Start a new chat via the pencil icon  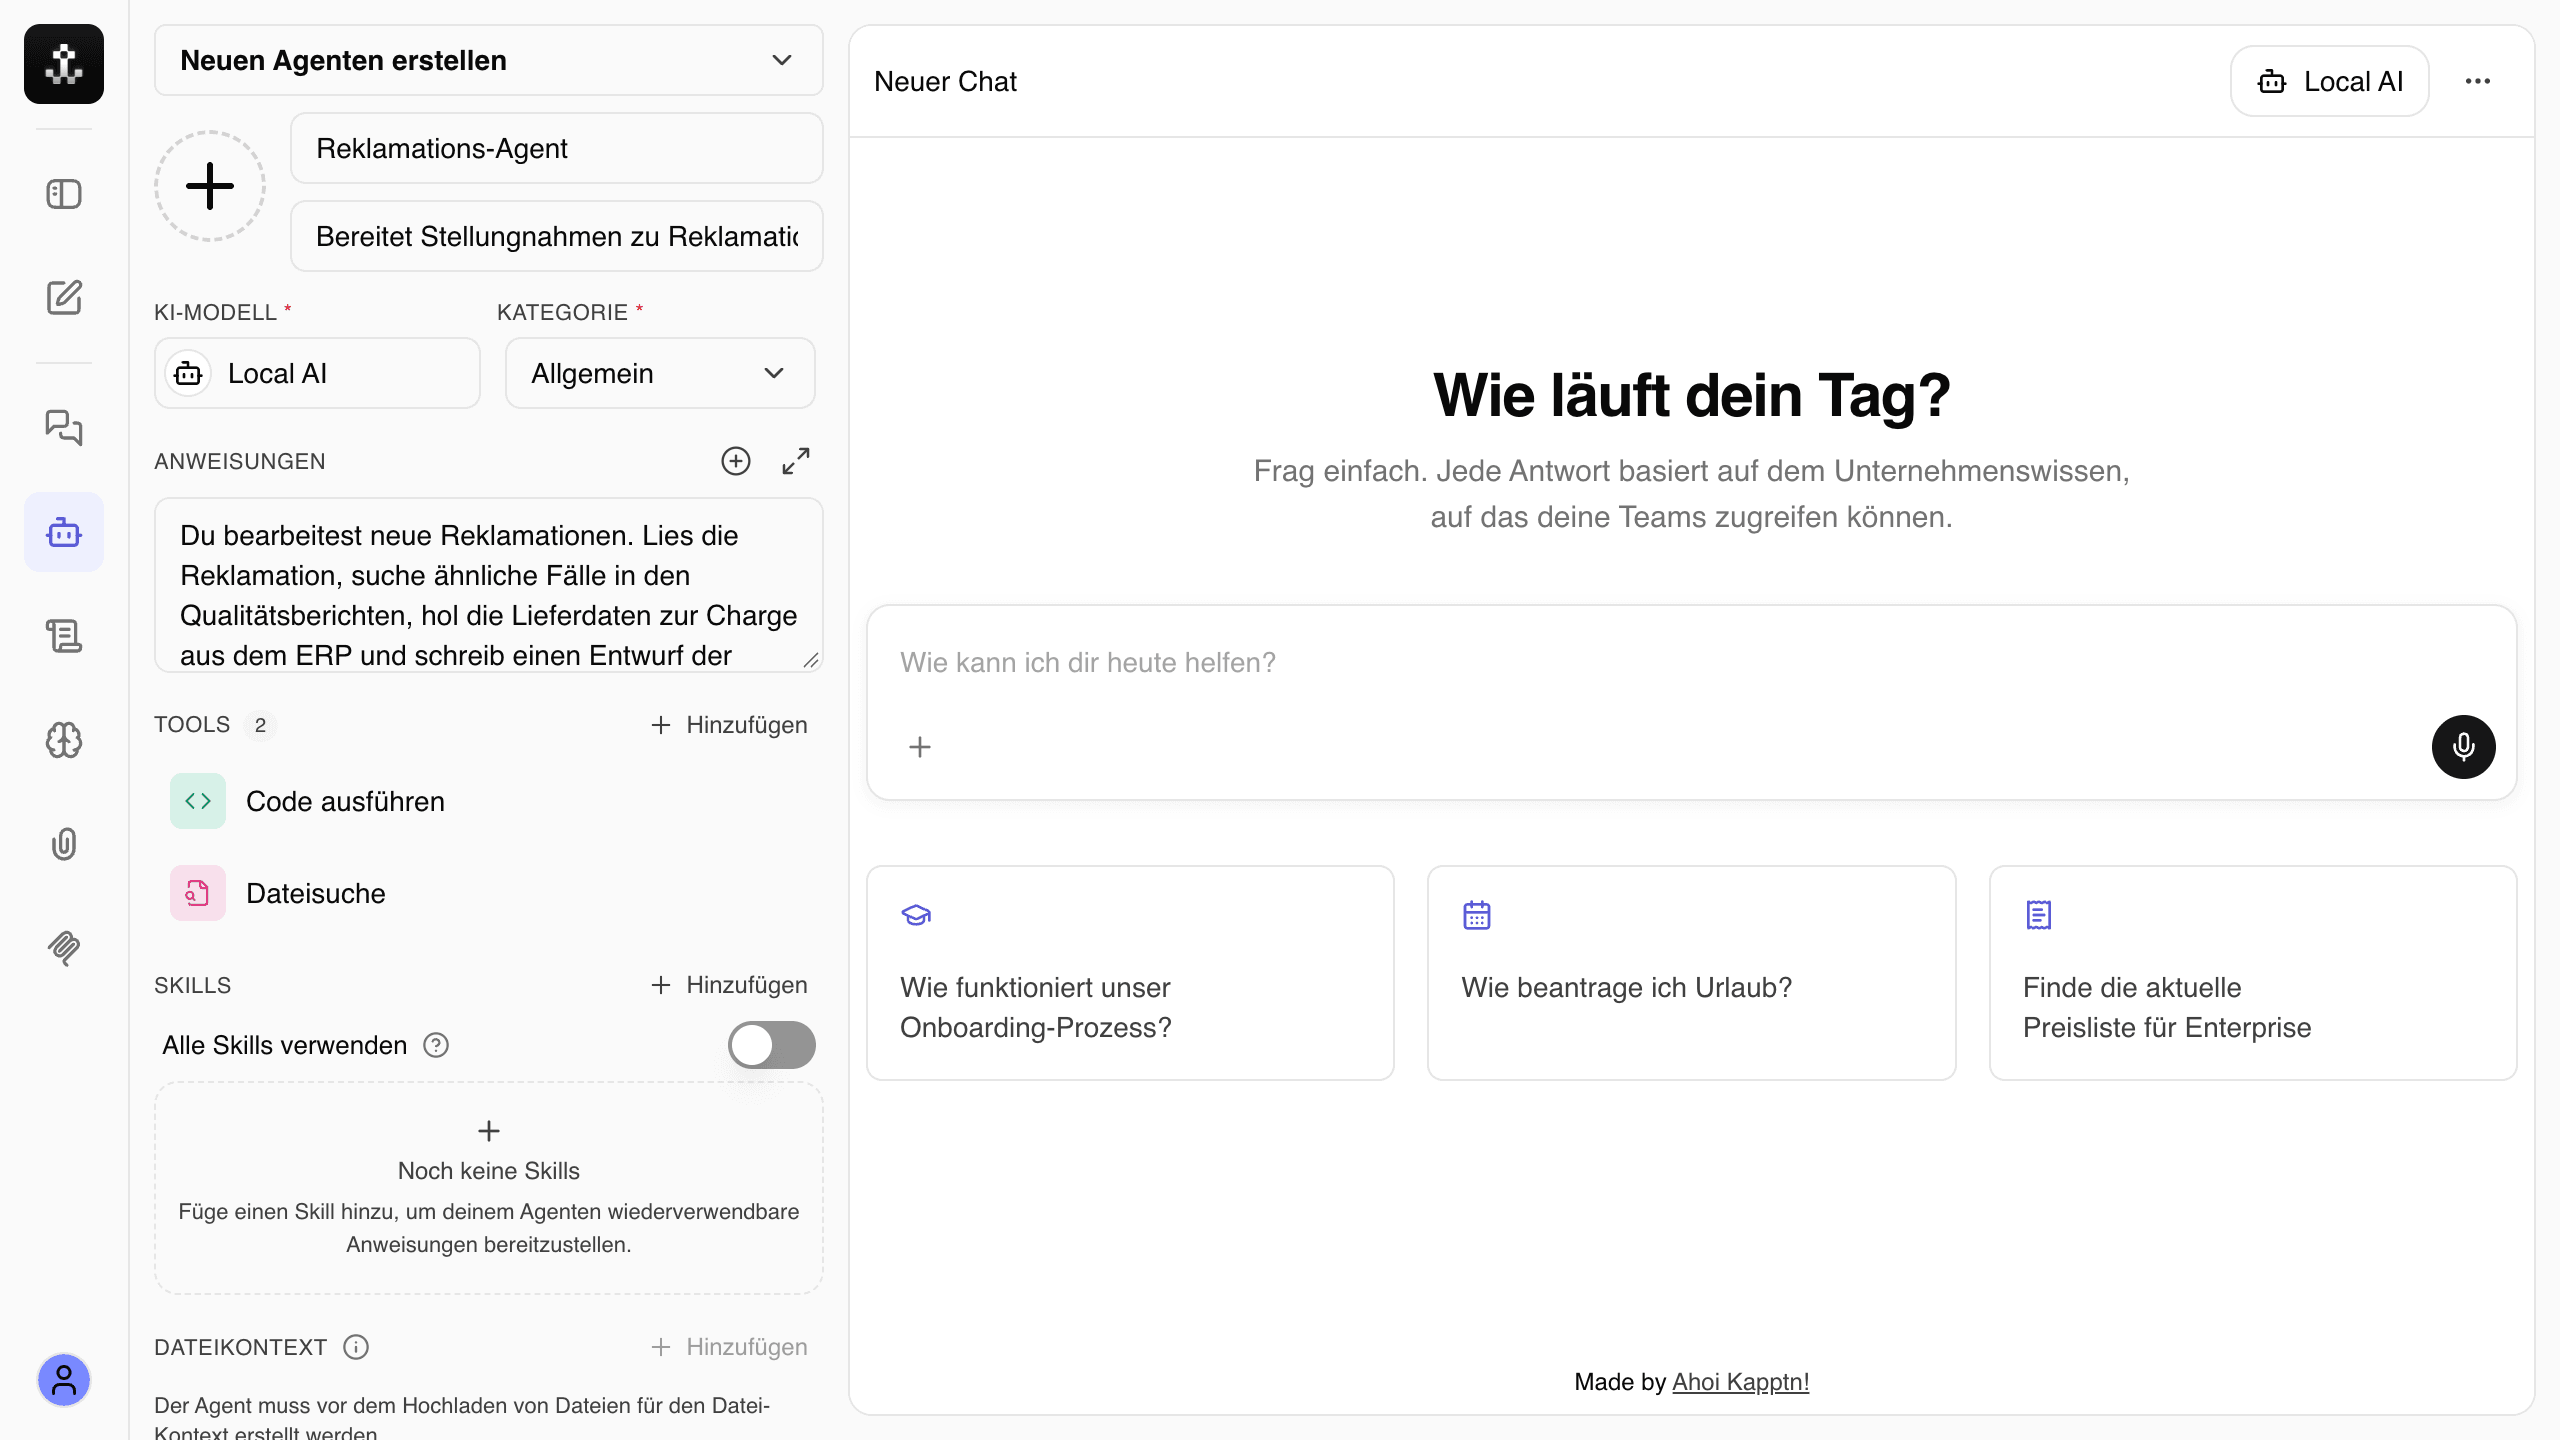[x=64, y=297]
